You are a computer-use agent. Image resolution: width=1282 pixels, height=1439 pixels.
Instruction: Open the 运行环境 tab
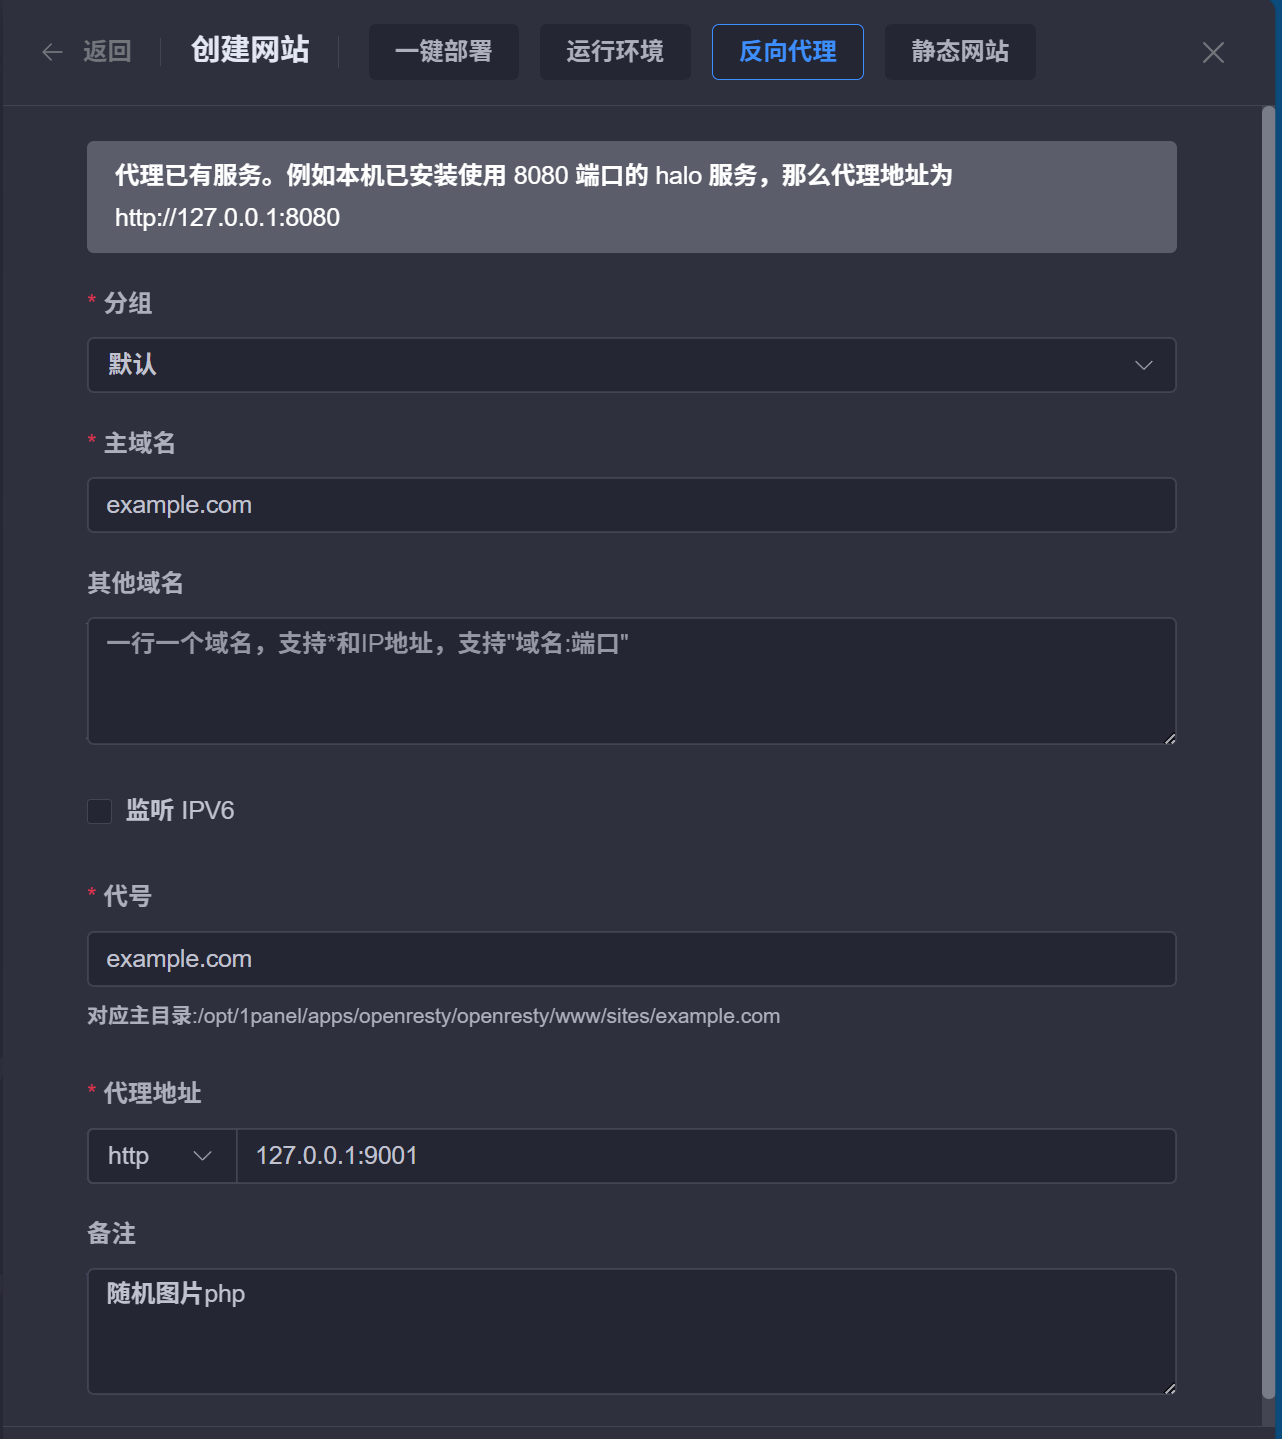[615, 52]
